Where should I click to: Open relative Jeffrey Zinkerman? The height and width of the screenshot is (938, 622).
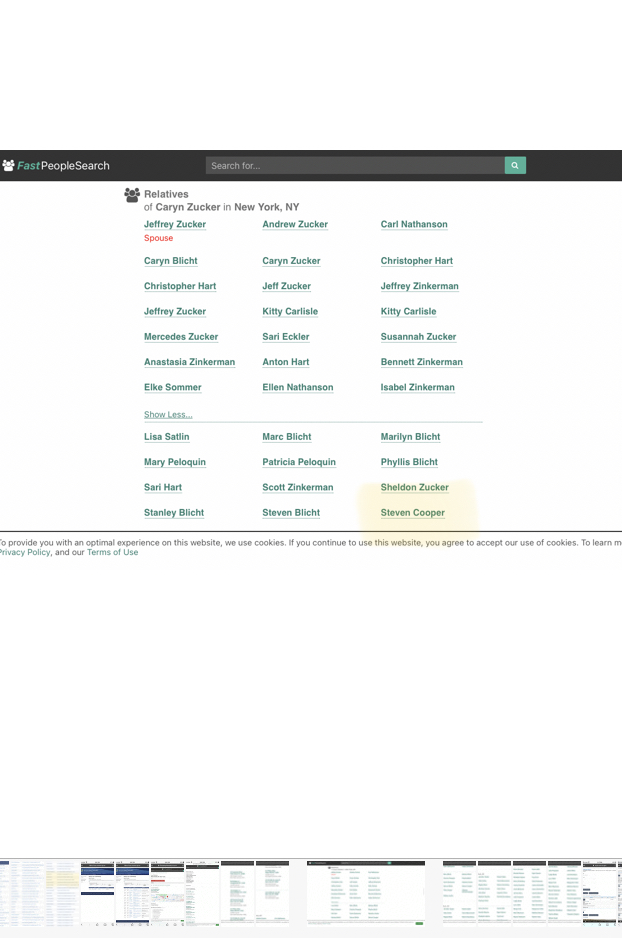[x=419, y=286]
